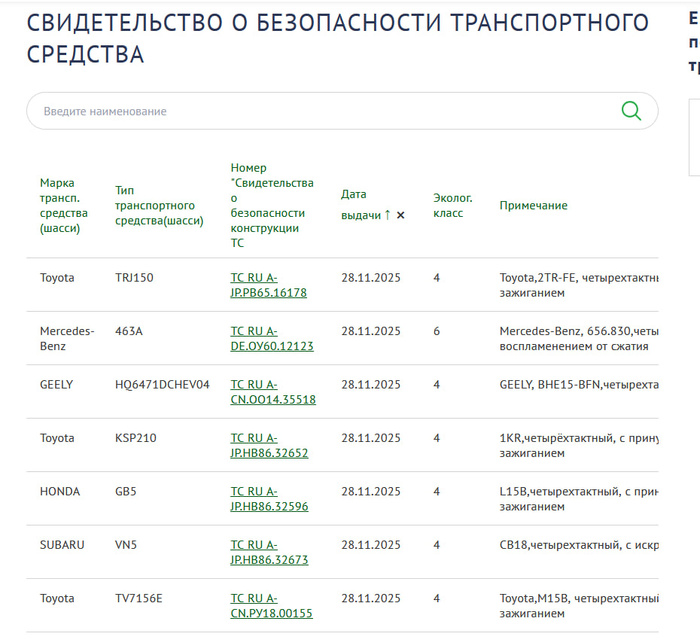Screen dimensions: 700x643
Task: Open certificate TC RU A-JP.PB65.16178
Action: pos(268,285)
